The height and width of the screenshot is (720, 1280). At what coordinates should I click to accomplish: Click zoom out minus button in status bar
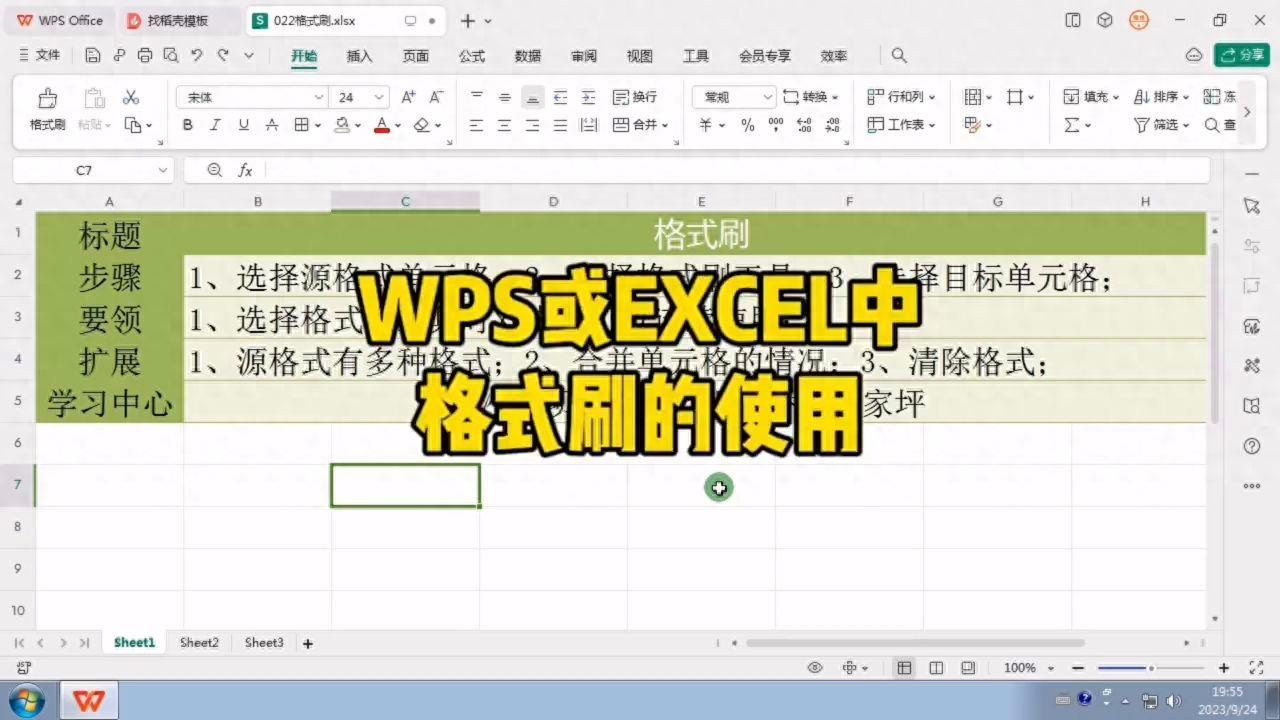pyautogui.click(x=1078, y=668)
